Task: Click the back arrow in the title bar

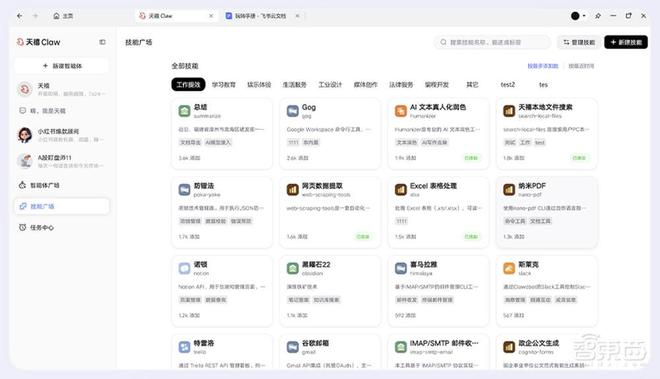Action: click(20, 16)
